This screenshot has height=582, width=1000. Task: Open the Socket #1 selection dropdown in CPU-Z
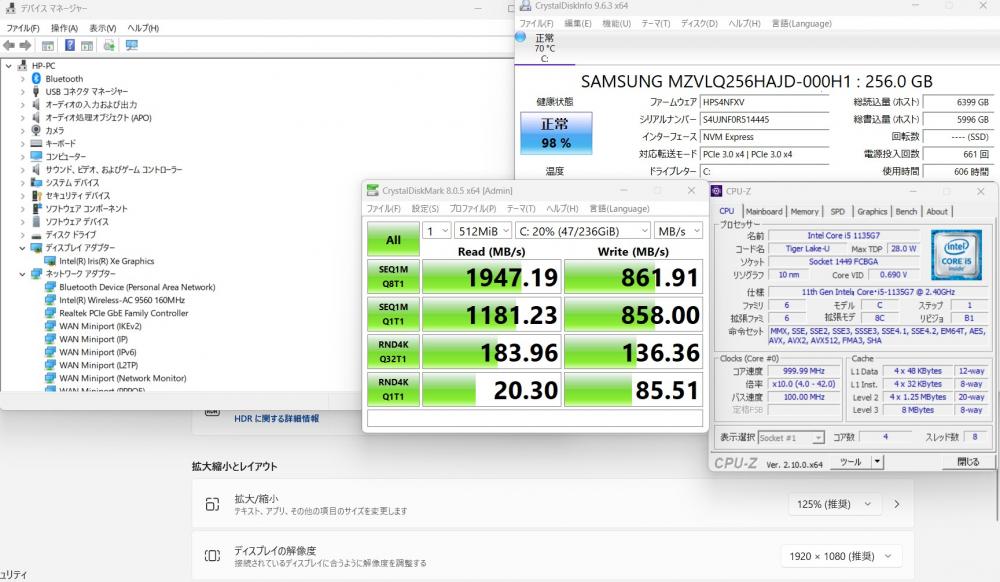point(791,437)
